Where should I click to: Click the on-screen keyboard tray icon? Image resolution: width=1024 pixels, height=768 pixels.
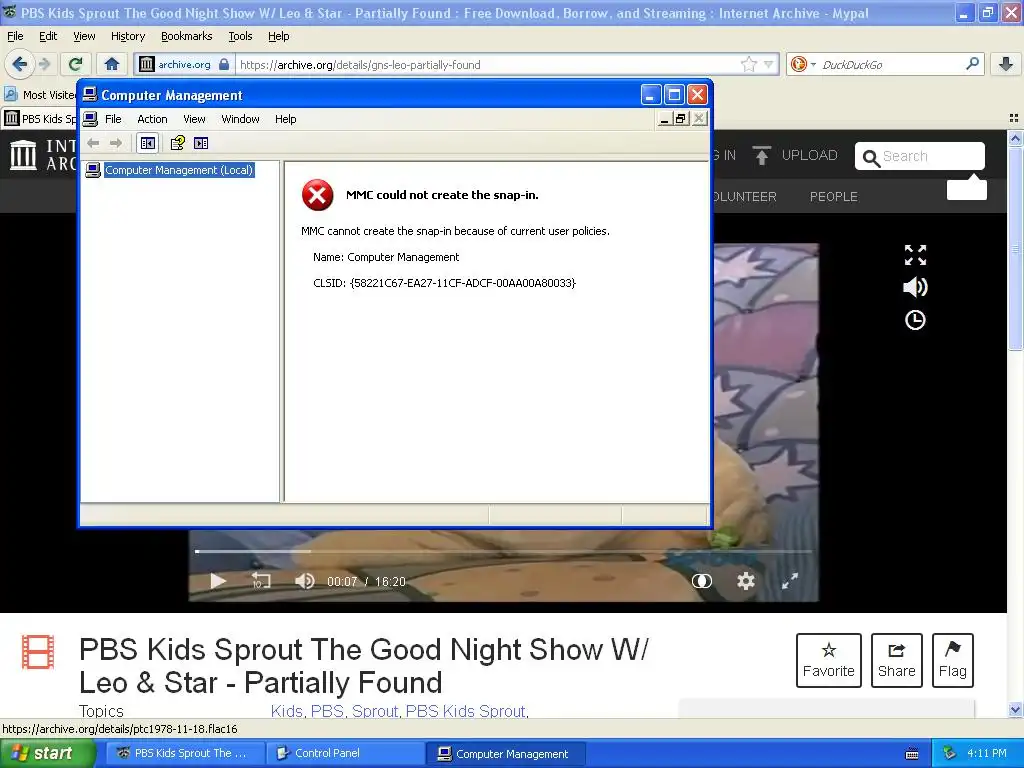[912, 754]
